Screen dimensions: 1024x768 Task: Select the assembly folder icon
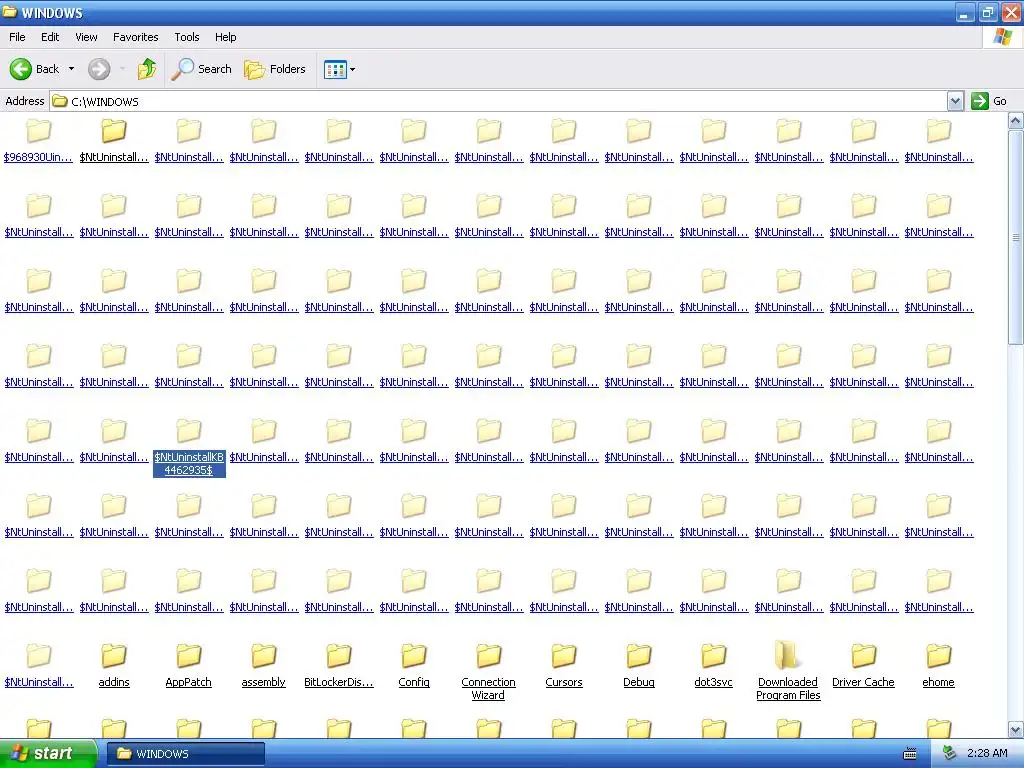point(264,656)
